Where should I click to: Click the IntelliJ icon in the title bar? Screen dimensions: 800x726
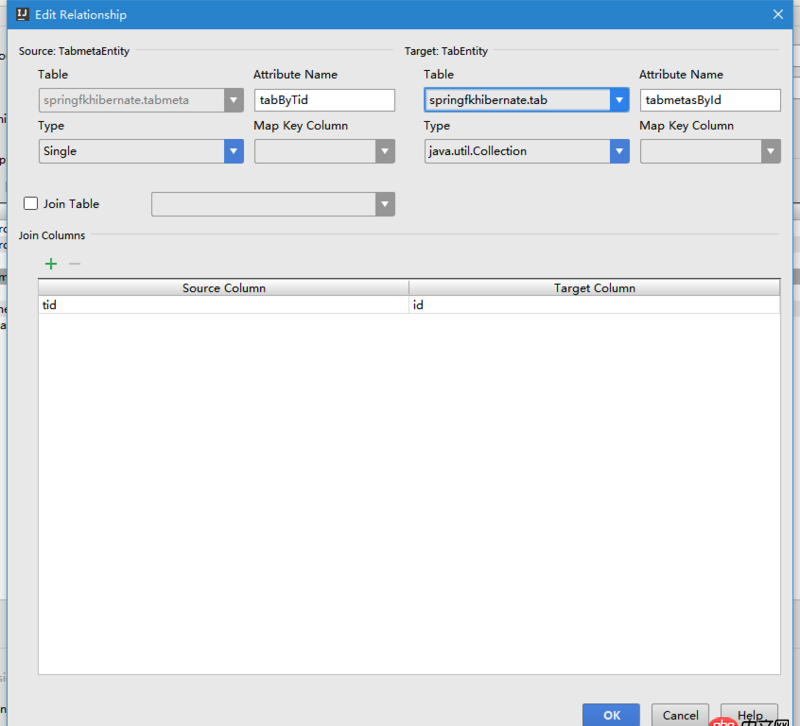click(22, 15)
